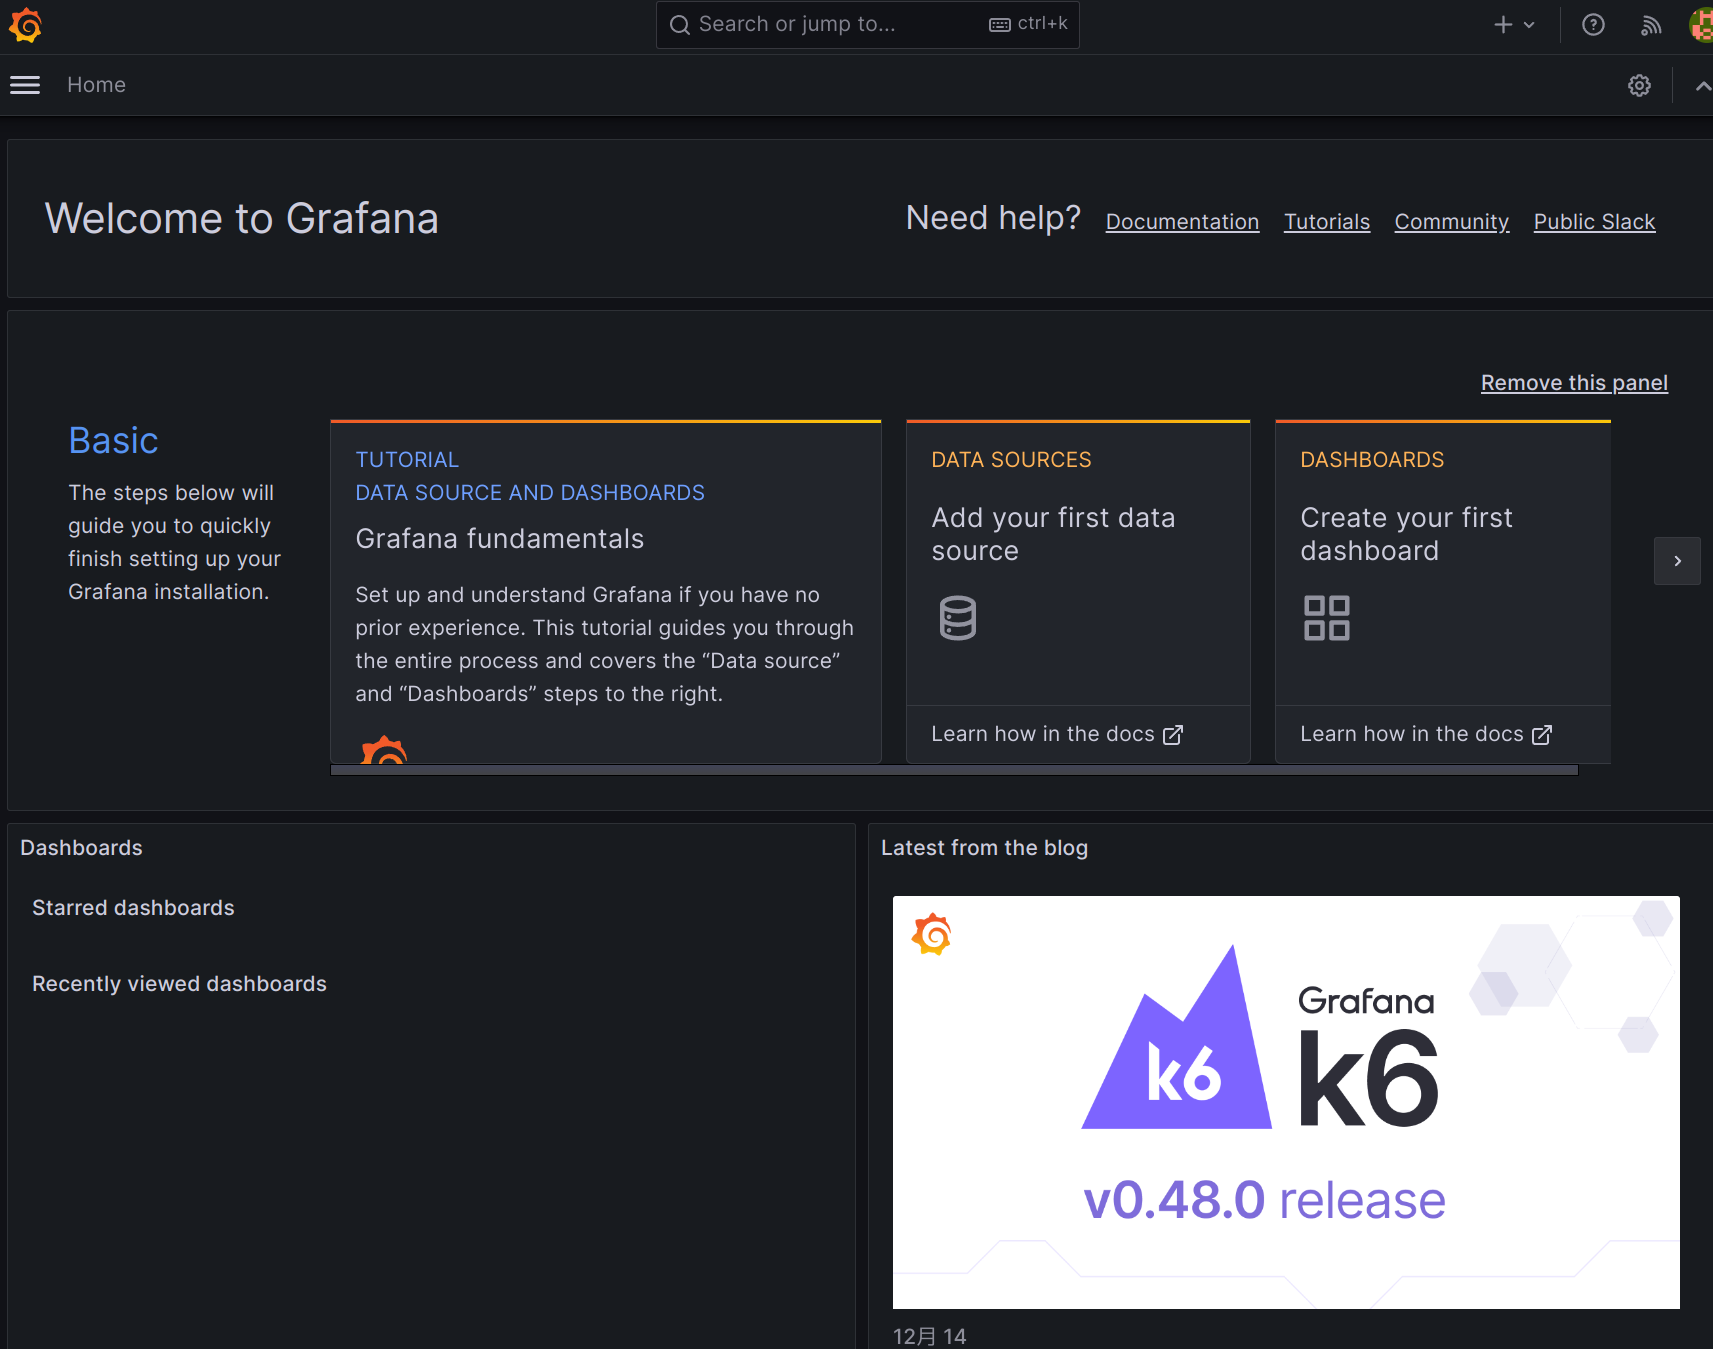Collapse the top bar with the caret
The height and width of the screenshot is (1349, 1713).
point(1702,85)
